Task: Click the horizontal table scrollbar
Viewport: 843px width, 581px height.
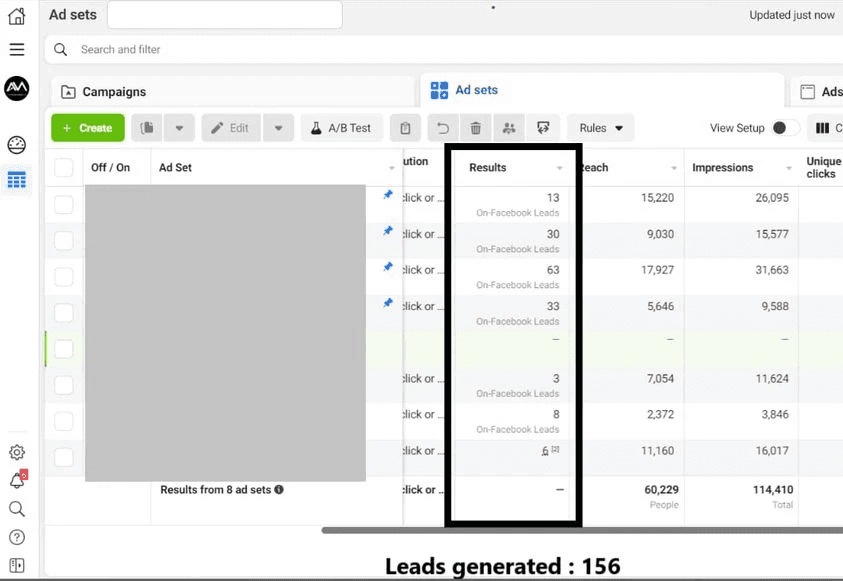Action: click(582, 530)
